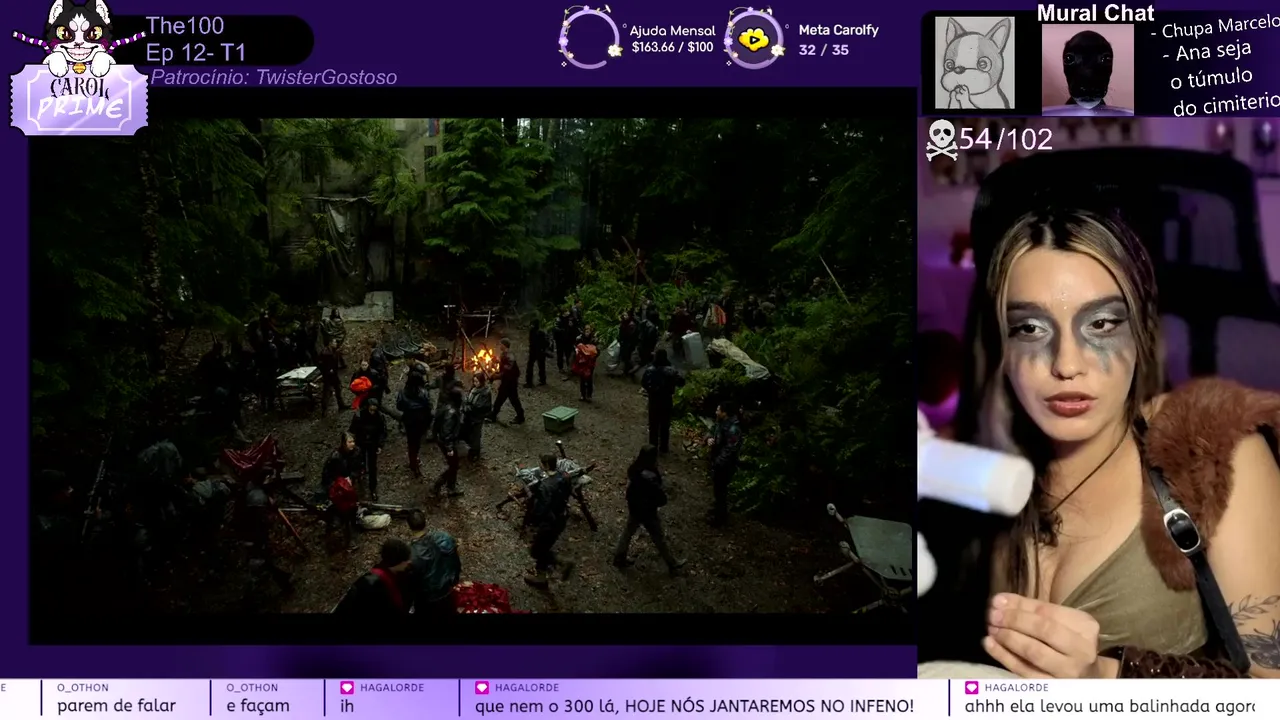Click the streamer webcam feed
The image size is (1280, 720).
coord(1099,398)
